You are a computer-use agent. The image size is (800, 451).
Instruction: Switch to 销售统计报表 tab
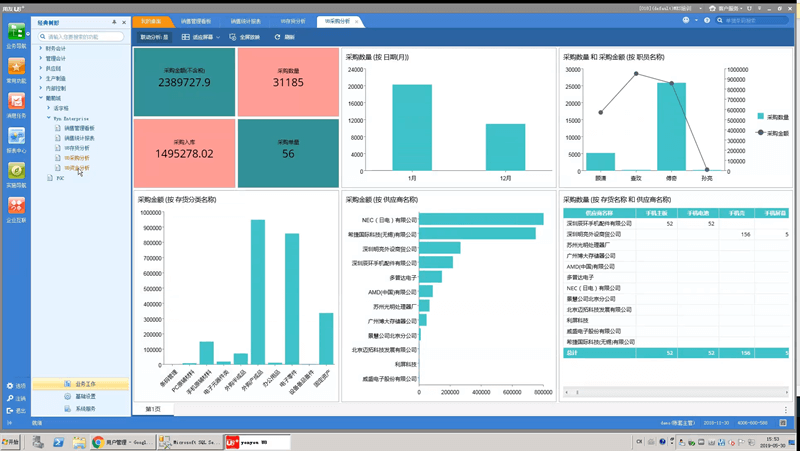pyautogui.click(x=245, y=21)
